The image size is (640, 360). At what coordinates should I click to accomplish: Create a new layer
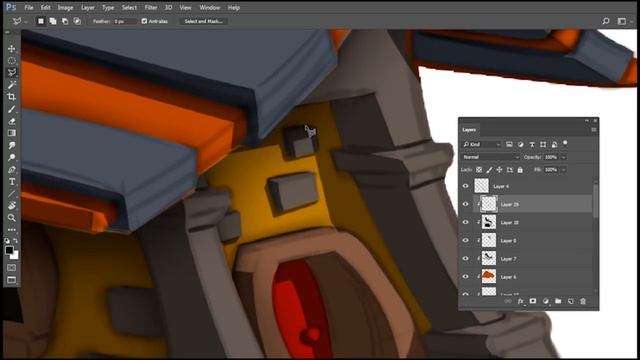[x=571, y=301]
